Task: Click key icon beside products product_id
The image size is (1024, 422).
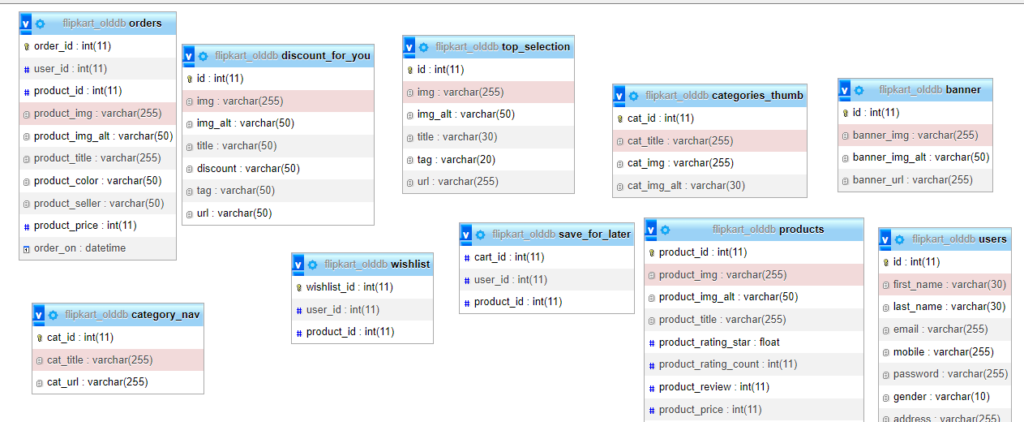Action: point(652,253)
